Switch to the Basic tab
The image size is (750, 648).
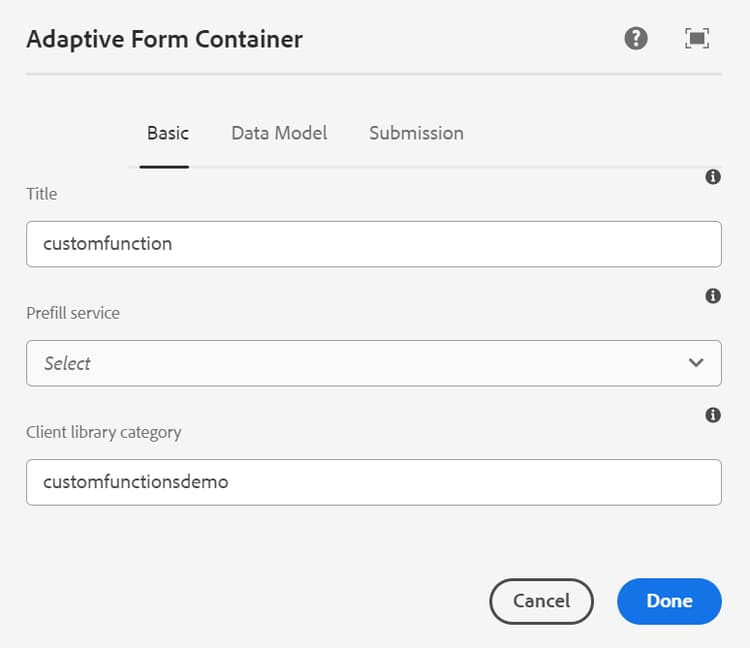[167, 133]
